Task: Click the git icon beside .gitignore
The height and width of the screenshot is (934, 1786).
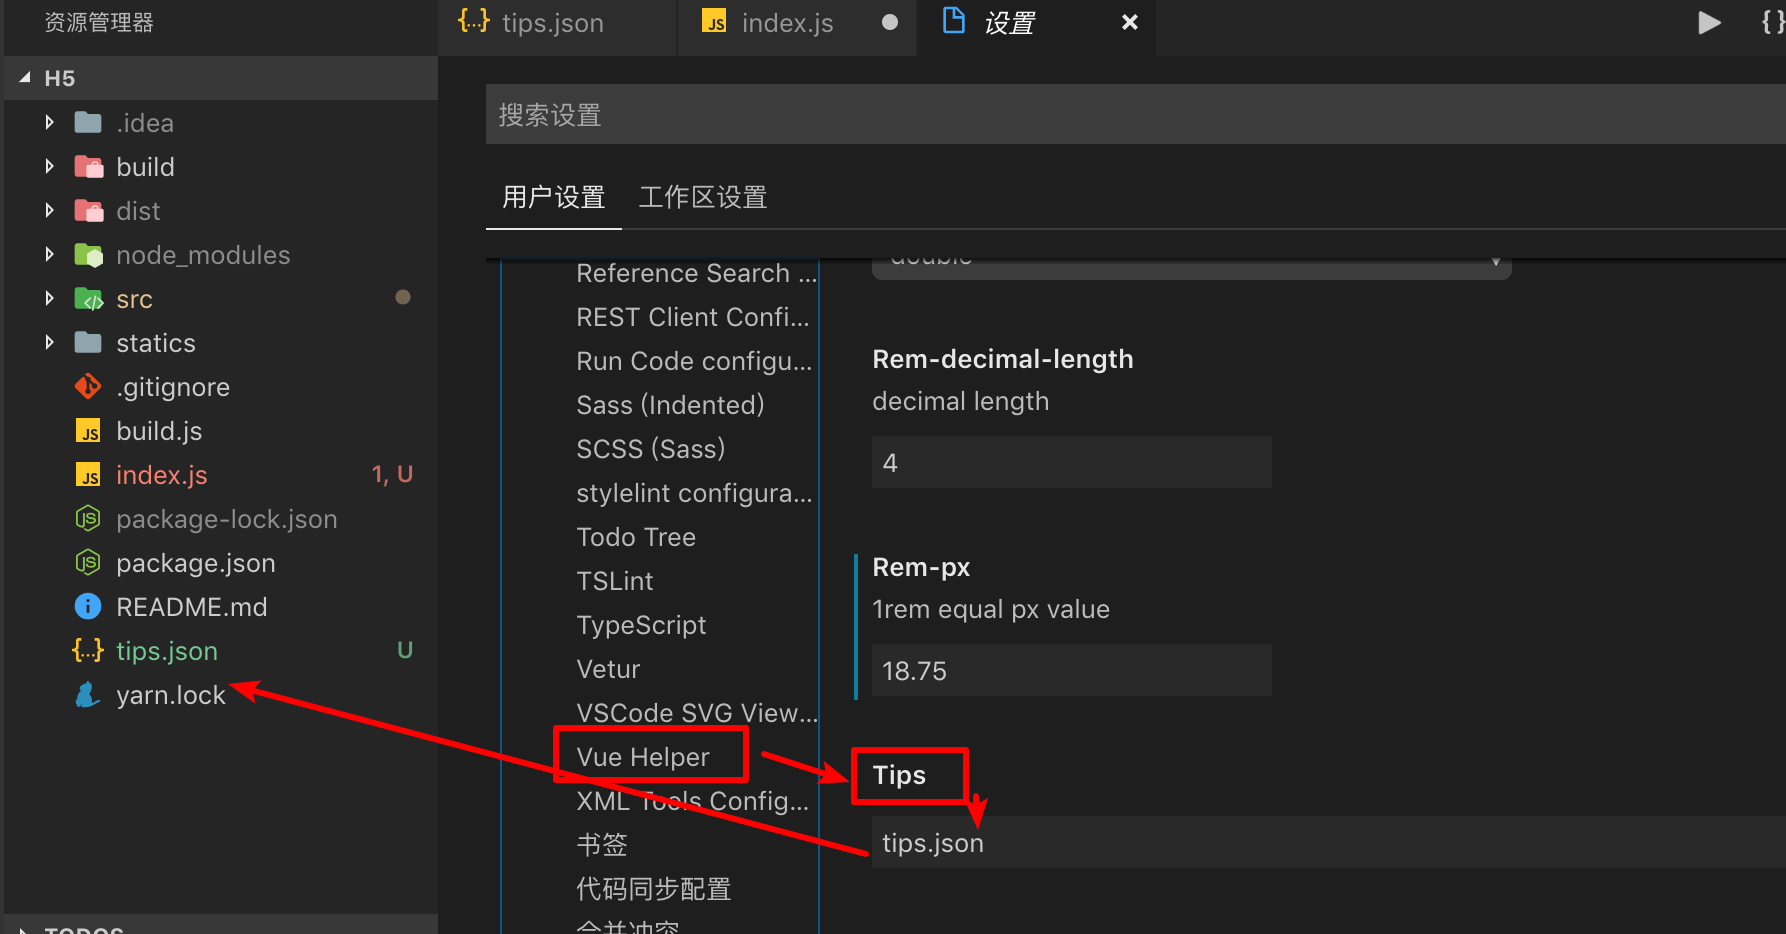Action: coord(88,386)
